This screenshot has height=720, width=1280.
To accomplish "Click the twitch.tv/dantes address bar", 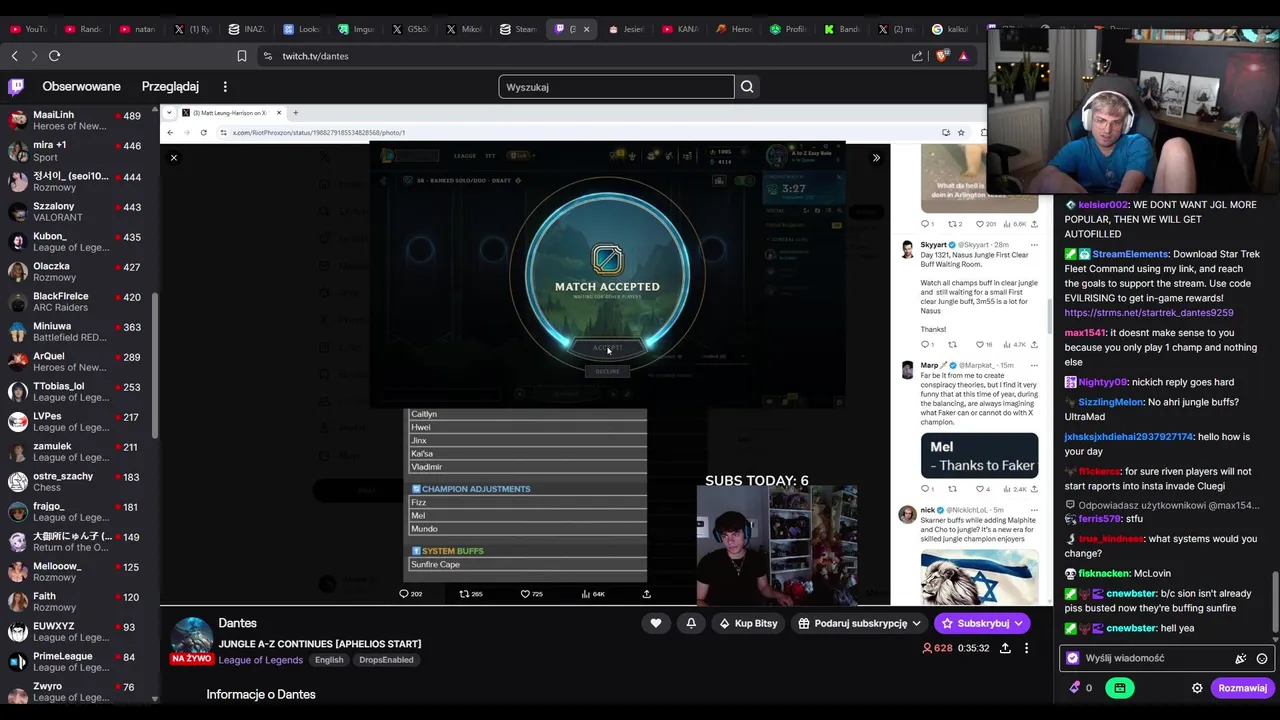I will (315, 56).
